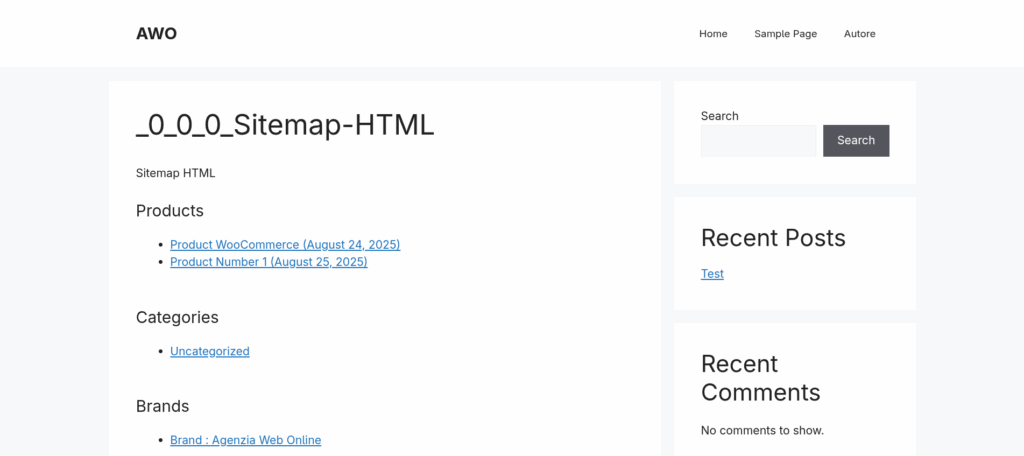Click the Brands section heading

point(163,406)
